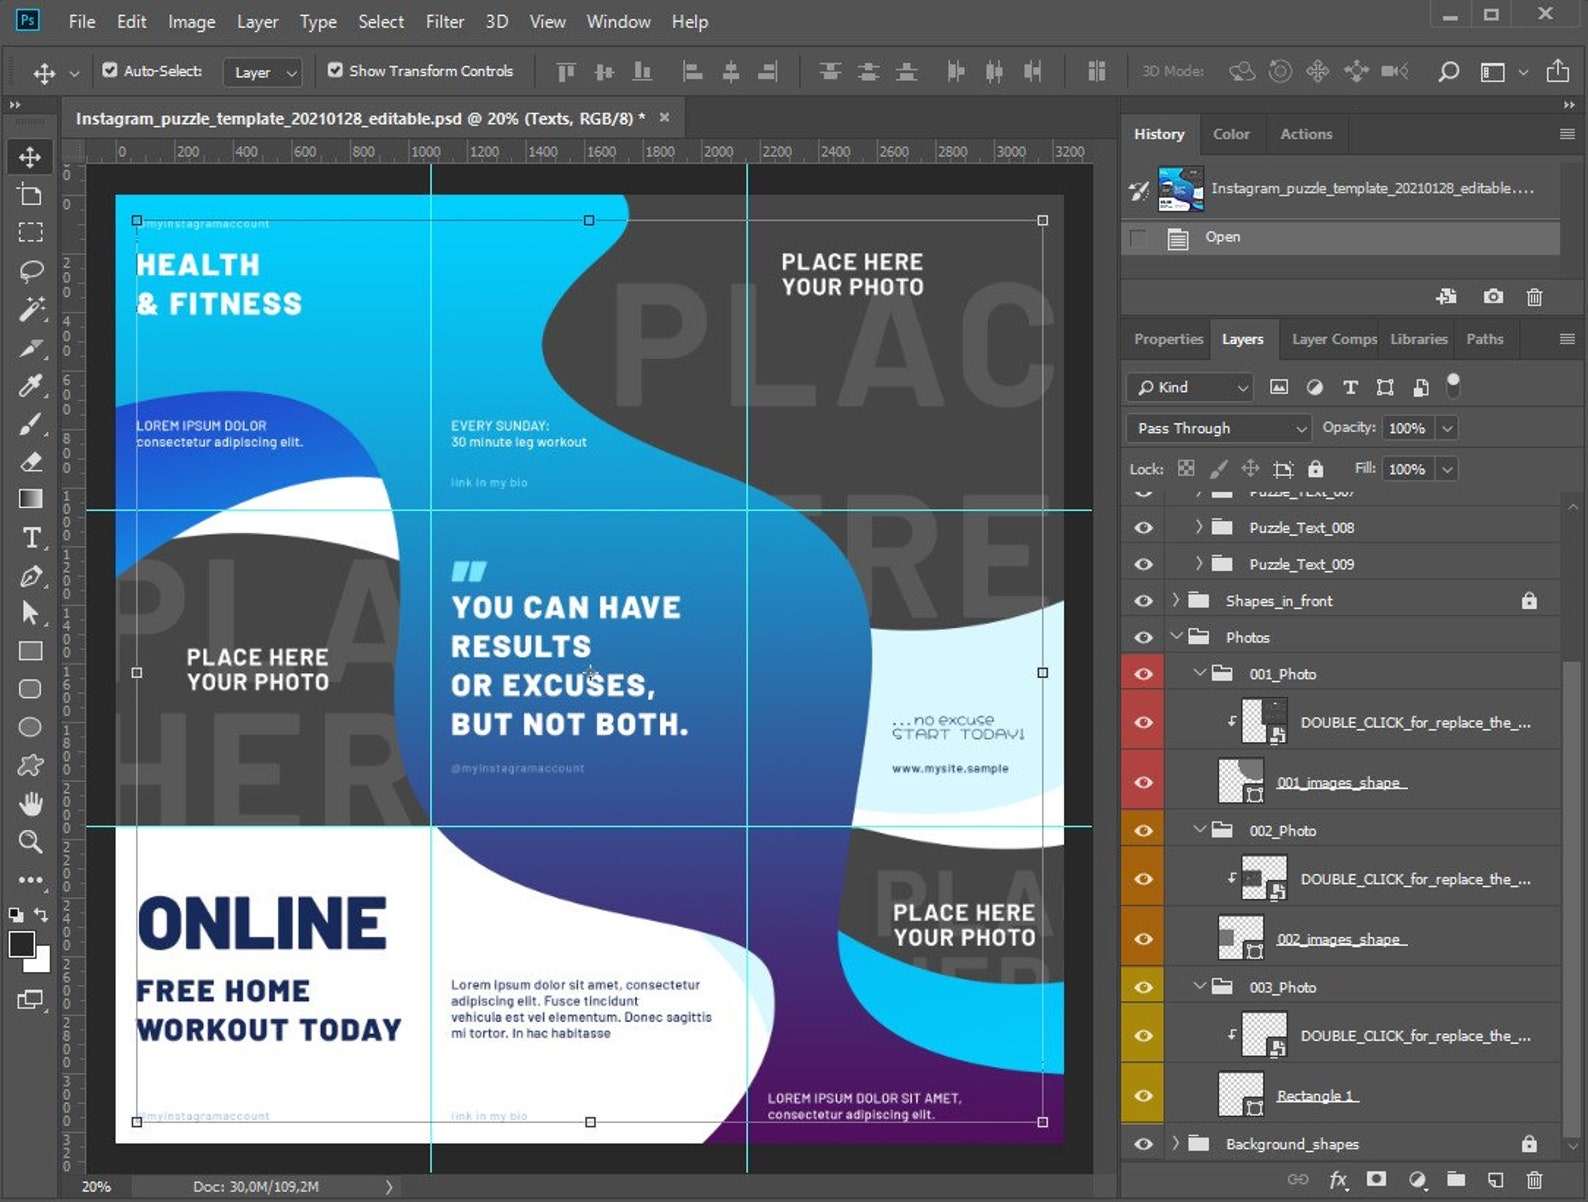Select the Hand tool

point(30,803)
